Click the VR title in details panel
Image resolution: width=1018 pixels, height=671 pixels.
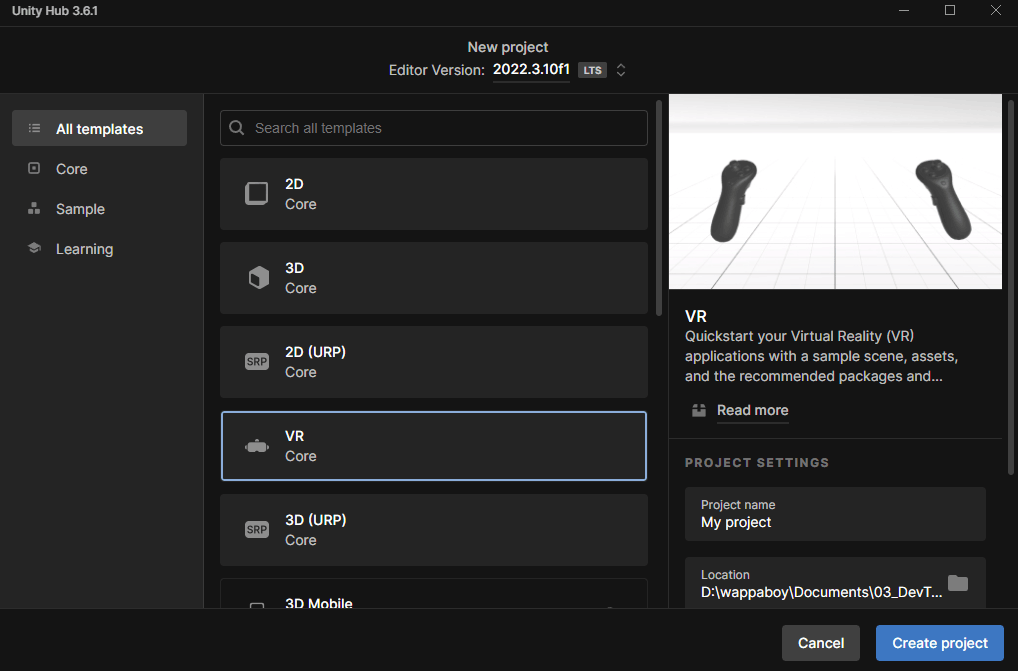tap(695, 316)
